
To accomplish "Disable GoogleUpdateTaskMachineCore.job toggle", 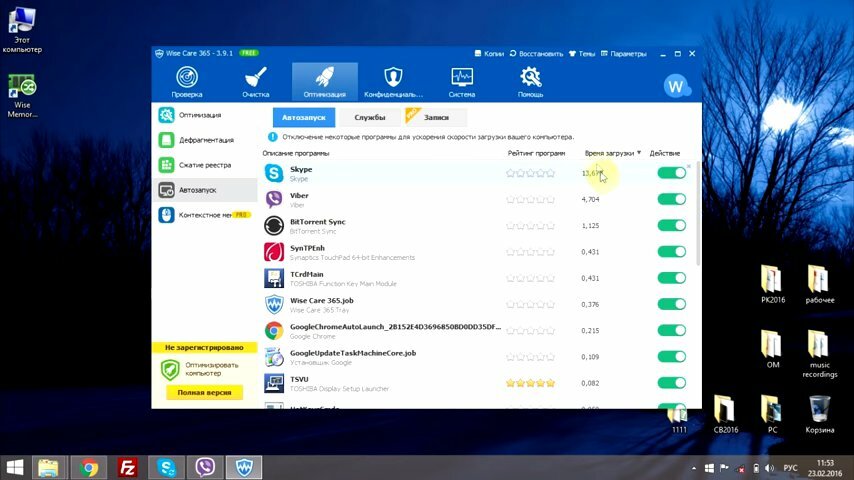I will [x=672, y=356].
